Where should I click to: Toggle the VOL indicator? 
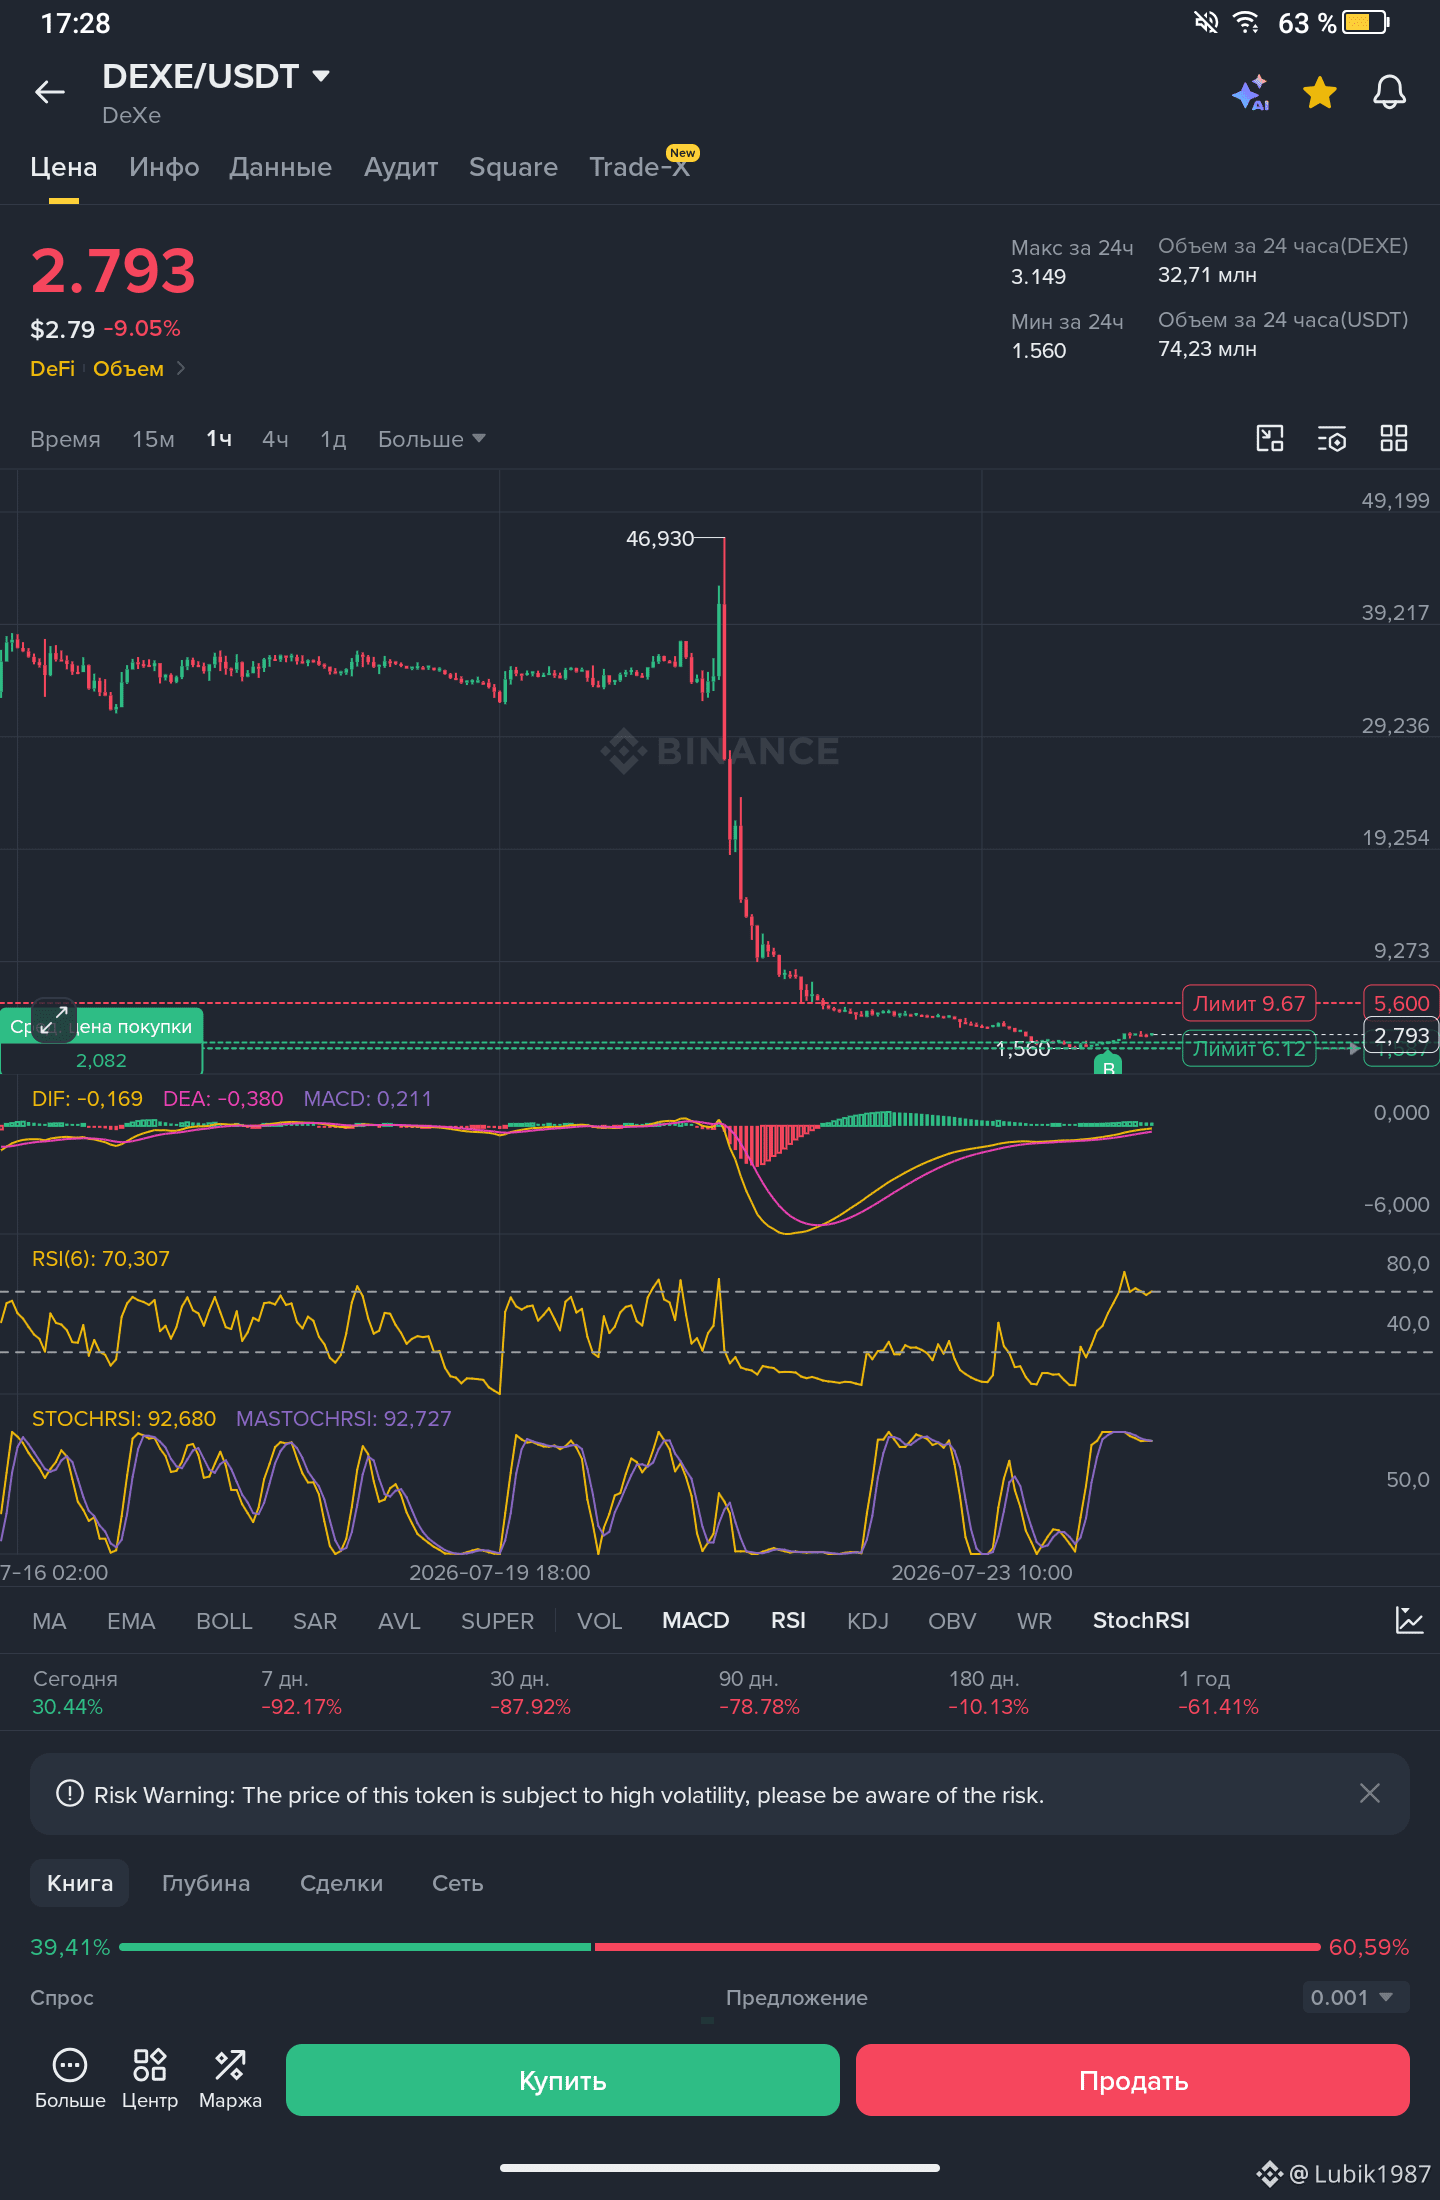(x=600, y=1621)
